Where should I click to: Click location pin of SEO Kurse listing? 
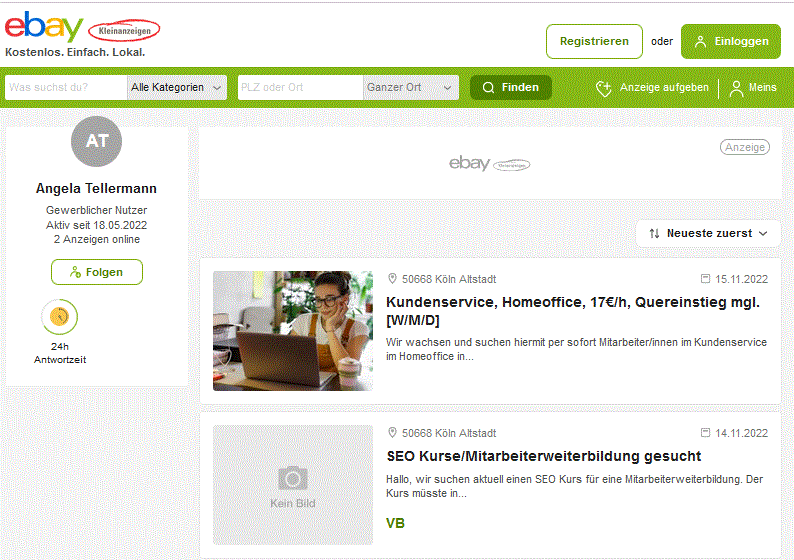point(392,432)
